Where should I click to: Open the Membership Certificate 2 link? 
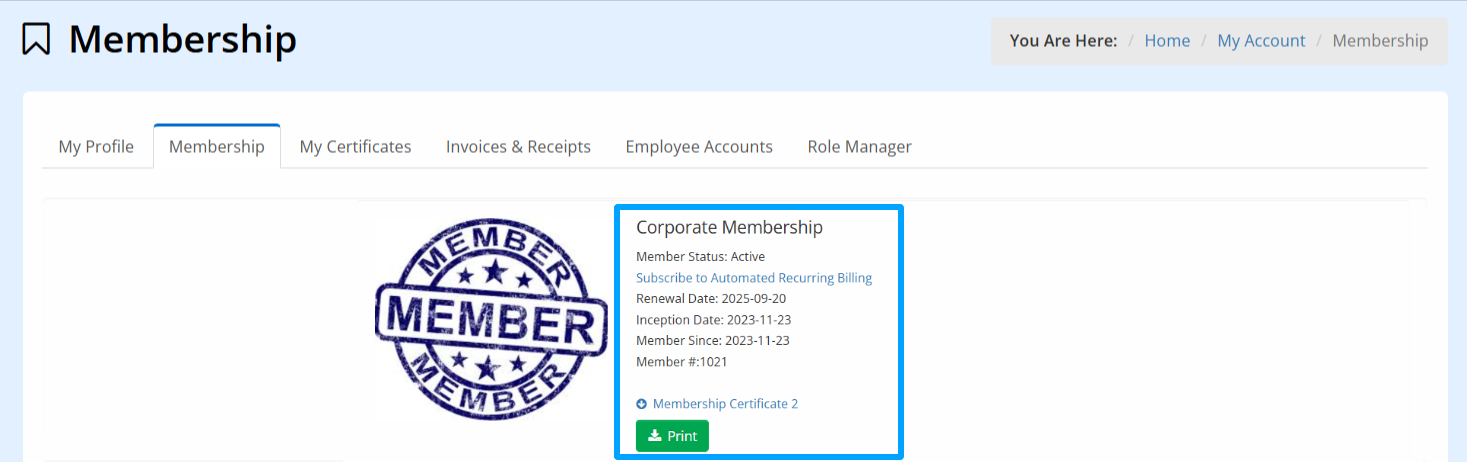pyautogui.click(x=725, y=404)
